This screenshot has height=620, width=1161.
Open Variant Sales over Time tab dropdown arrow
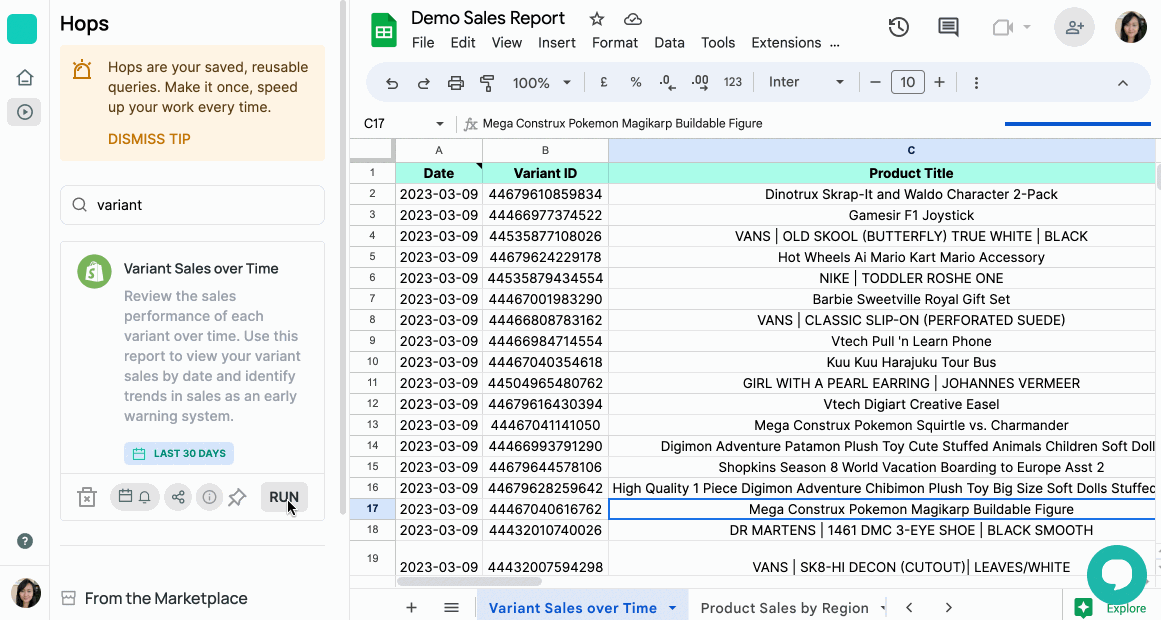pos(672,608)
